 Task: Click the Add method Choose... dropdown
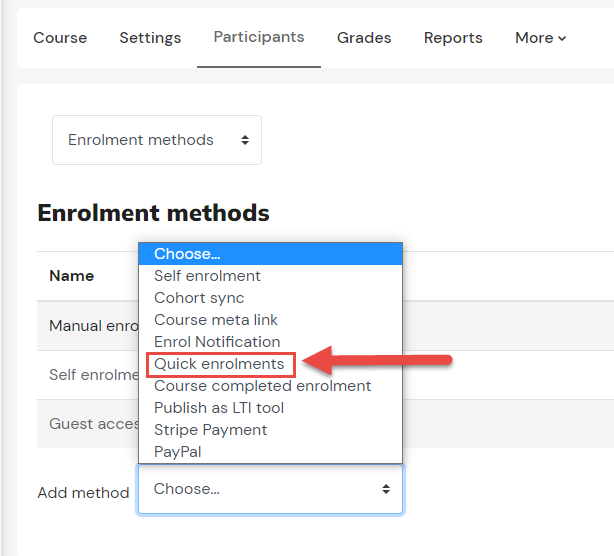point(270,489)
